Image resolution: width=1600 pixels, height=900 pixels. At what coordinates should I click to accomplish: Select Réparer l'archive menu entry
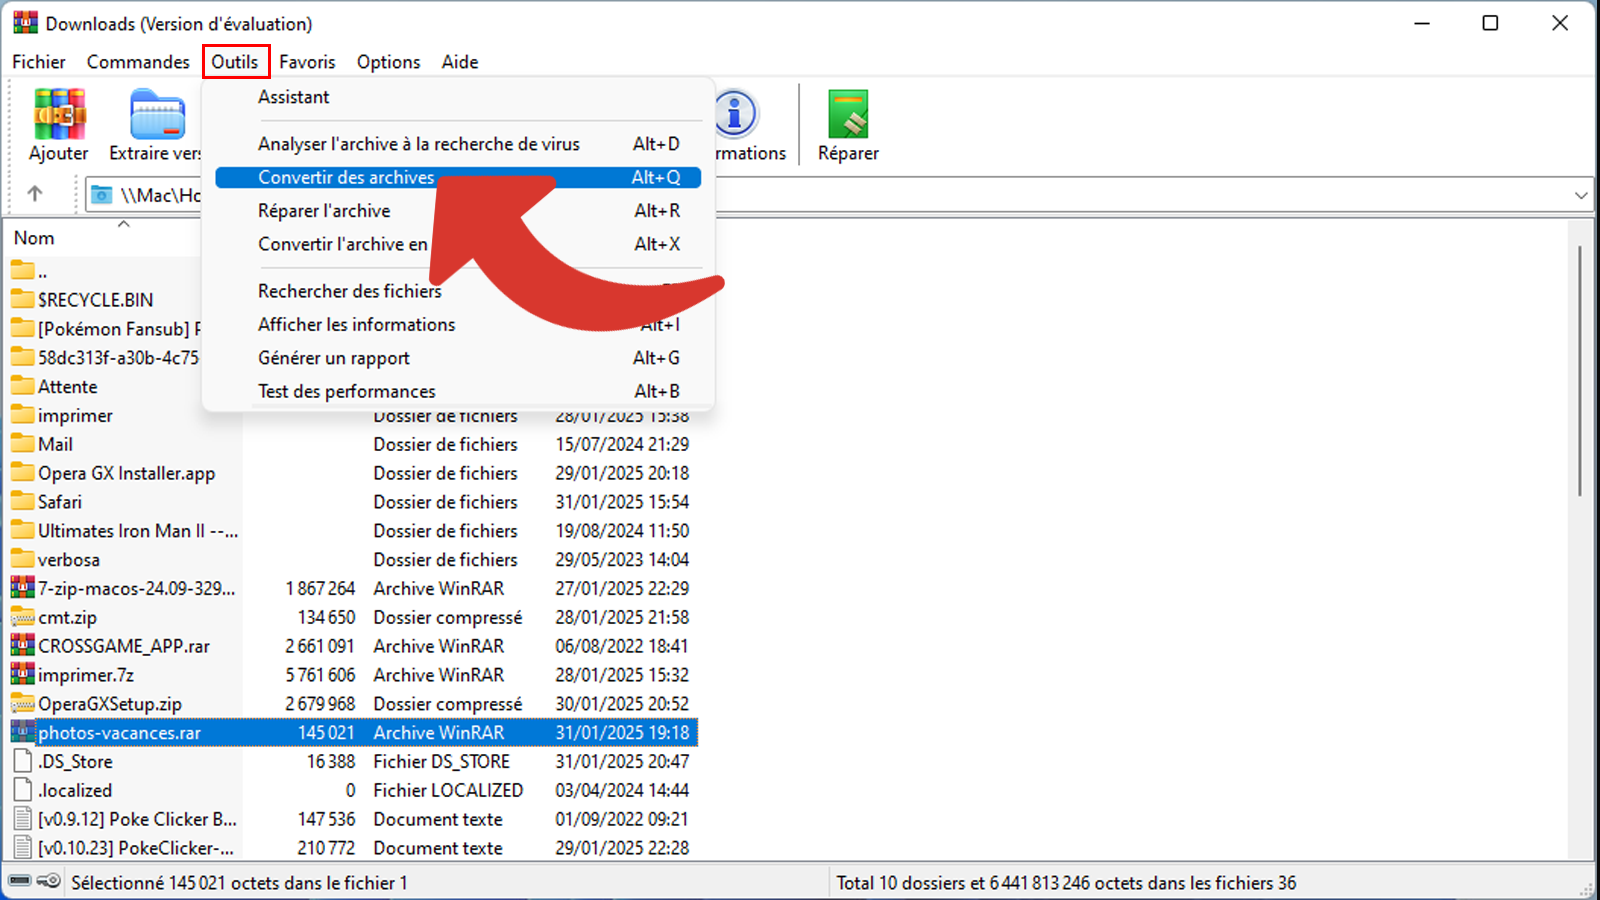click(x=458, y=211)
